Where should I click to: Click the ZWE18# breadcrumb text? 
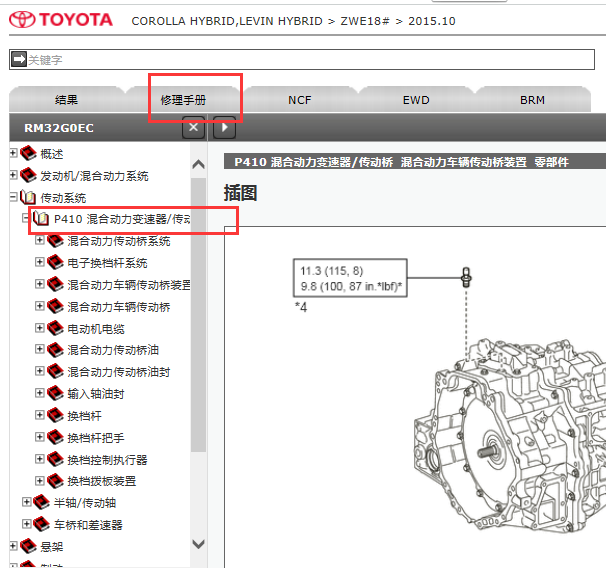click(x=364, y=21)
